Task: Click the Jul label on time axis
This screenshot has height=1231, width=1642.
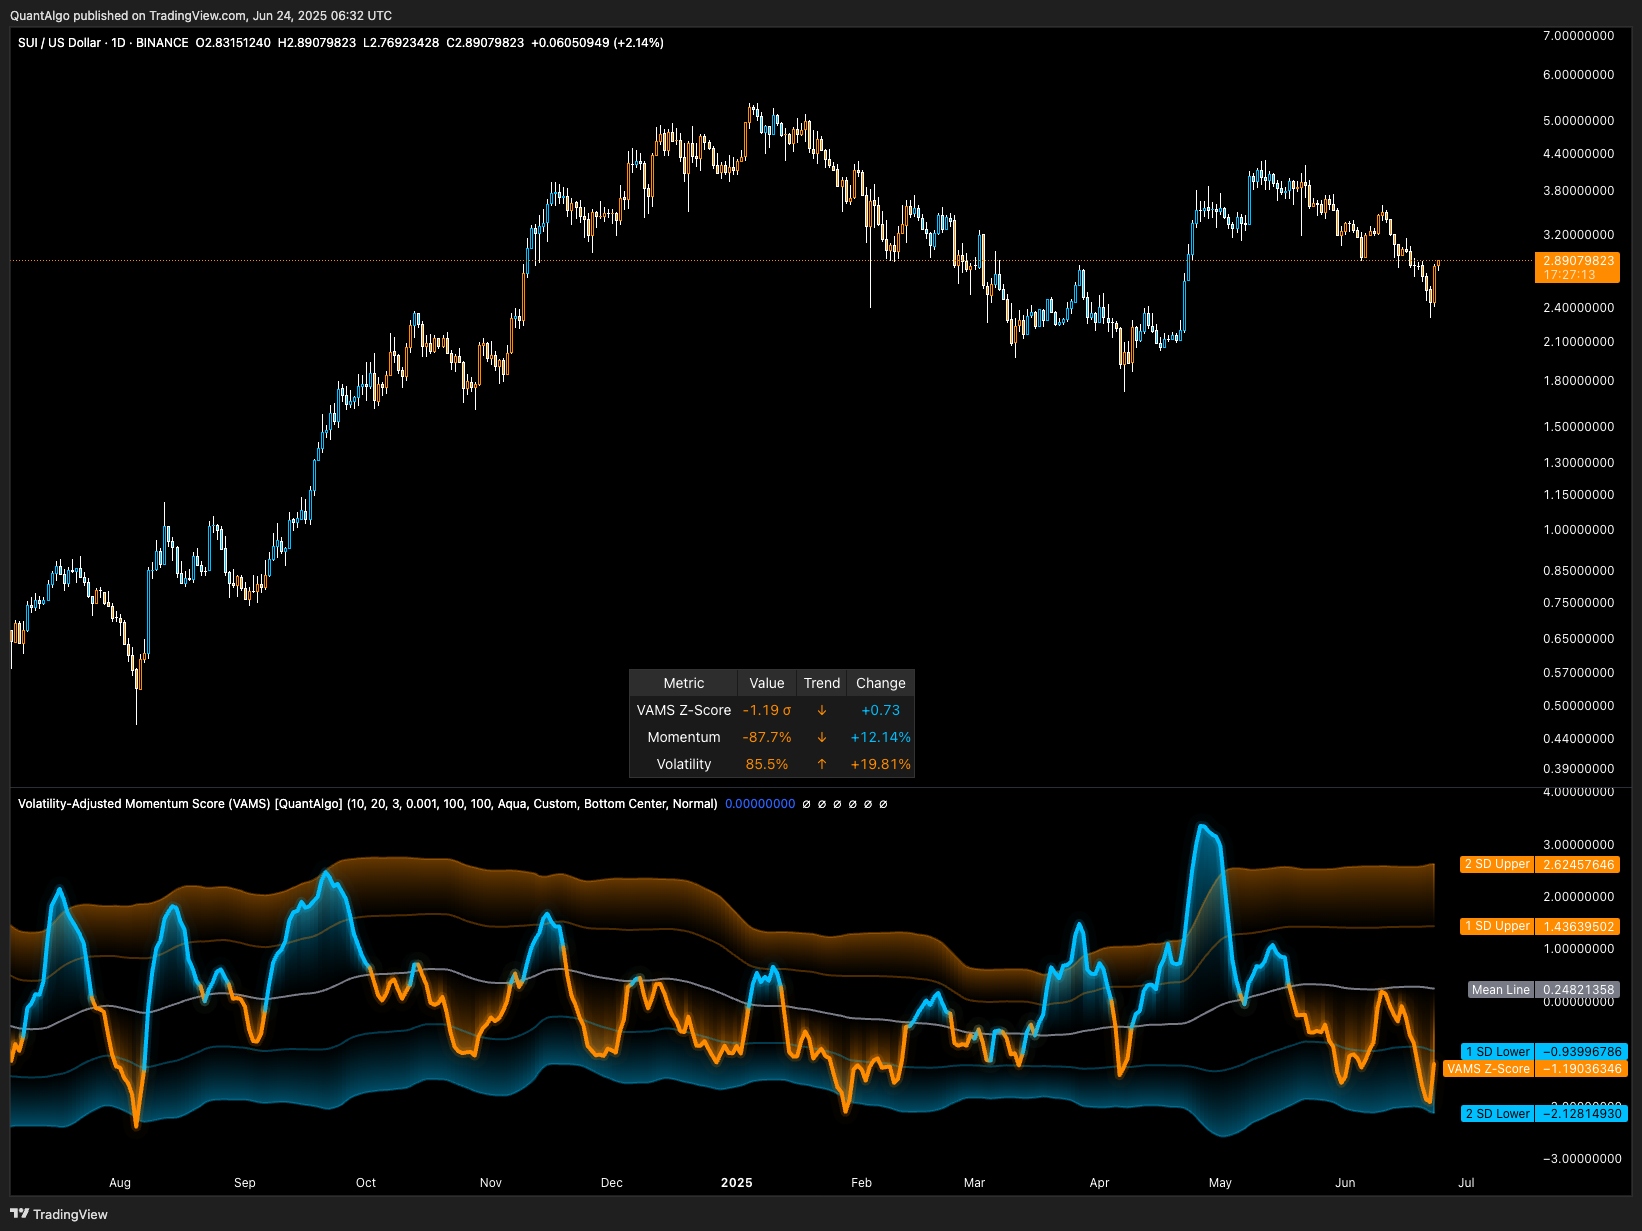Action: click(x=1467, y=1183)
